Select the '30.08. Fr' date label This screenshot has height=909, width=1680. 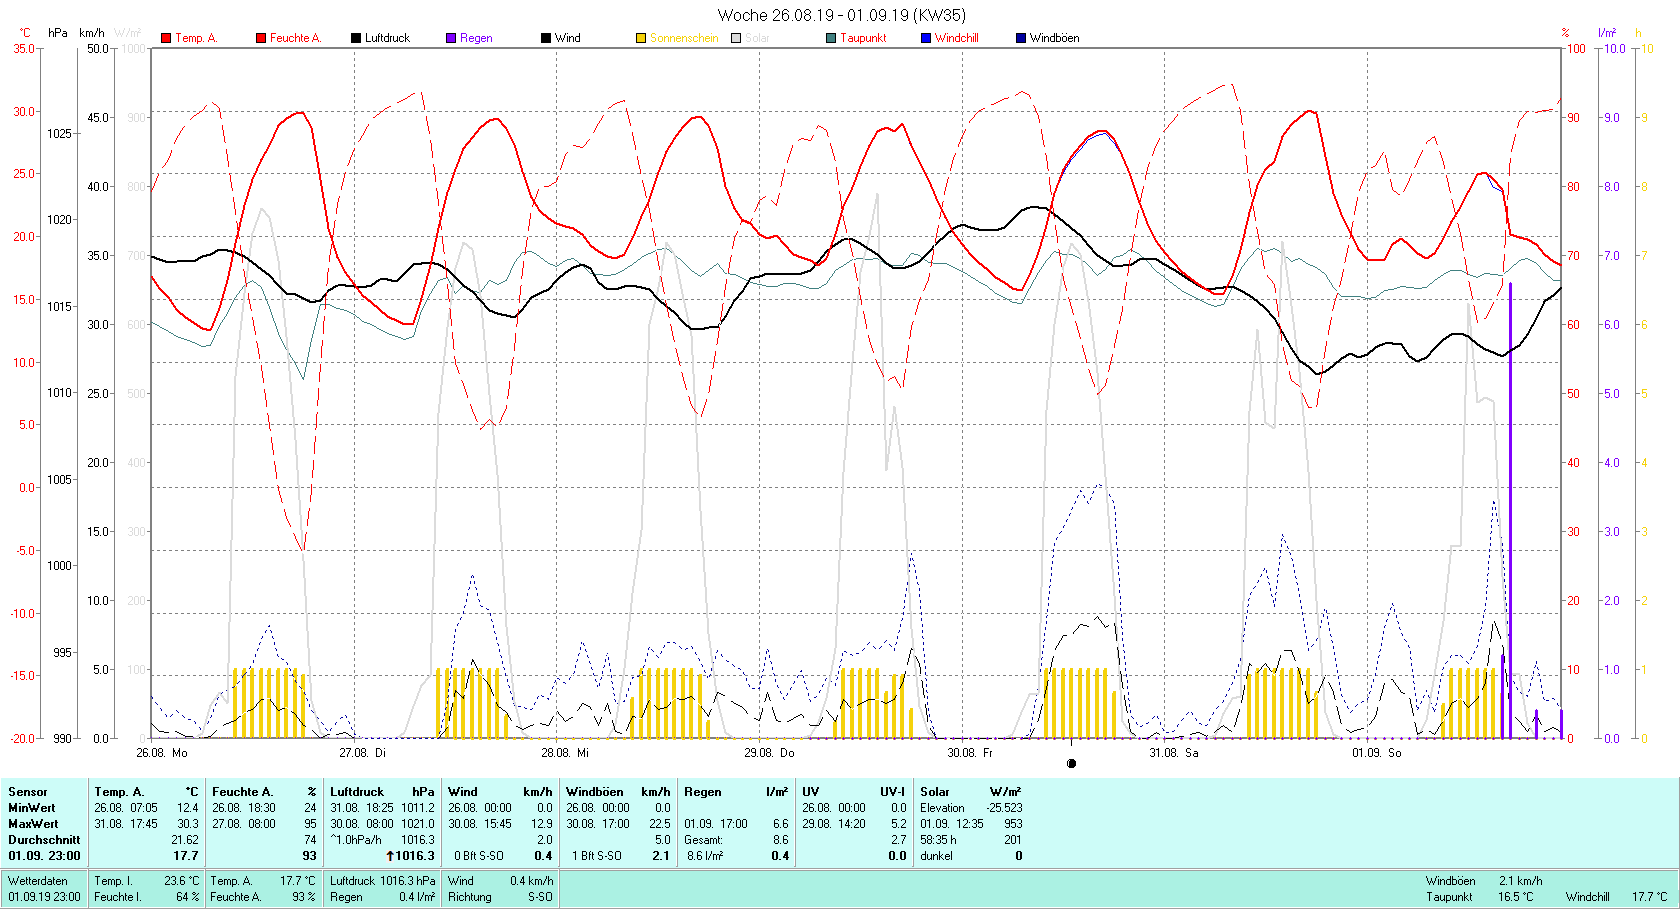click(970, 753)
